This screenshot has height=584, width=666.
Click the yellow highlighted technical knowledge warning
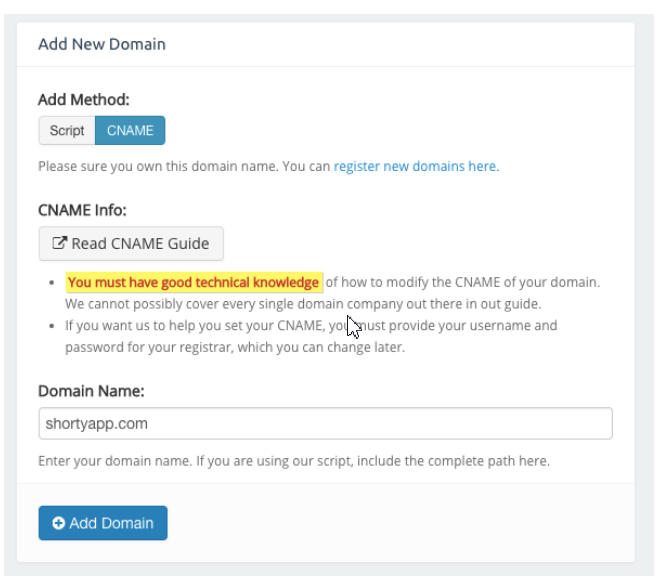click(x=194, y=282)
